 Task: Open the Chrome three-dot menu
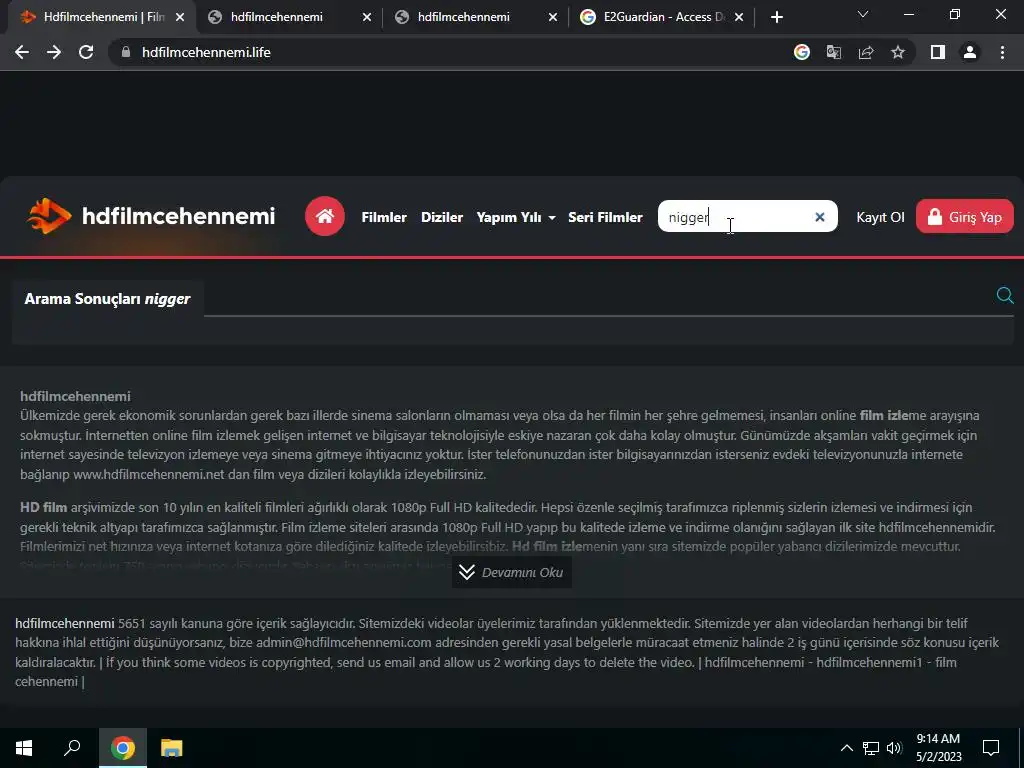coord(1002,52)
